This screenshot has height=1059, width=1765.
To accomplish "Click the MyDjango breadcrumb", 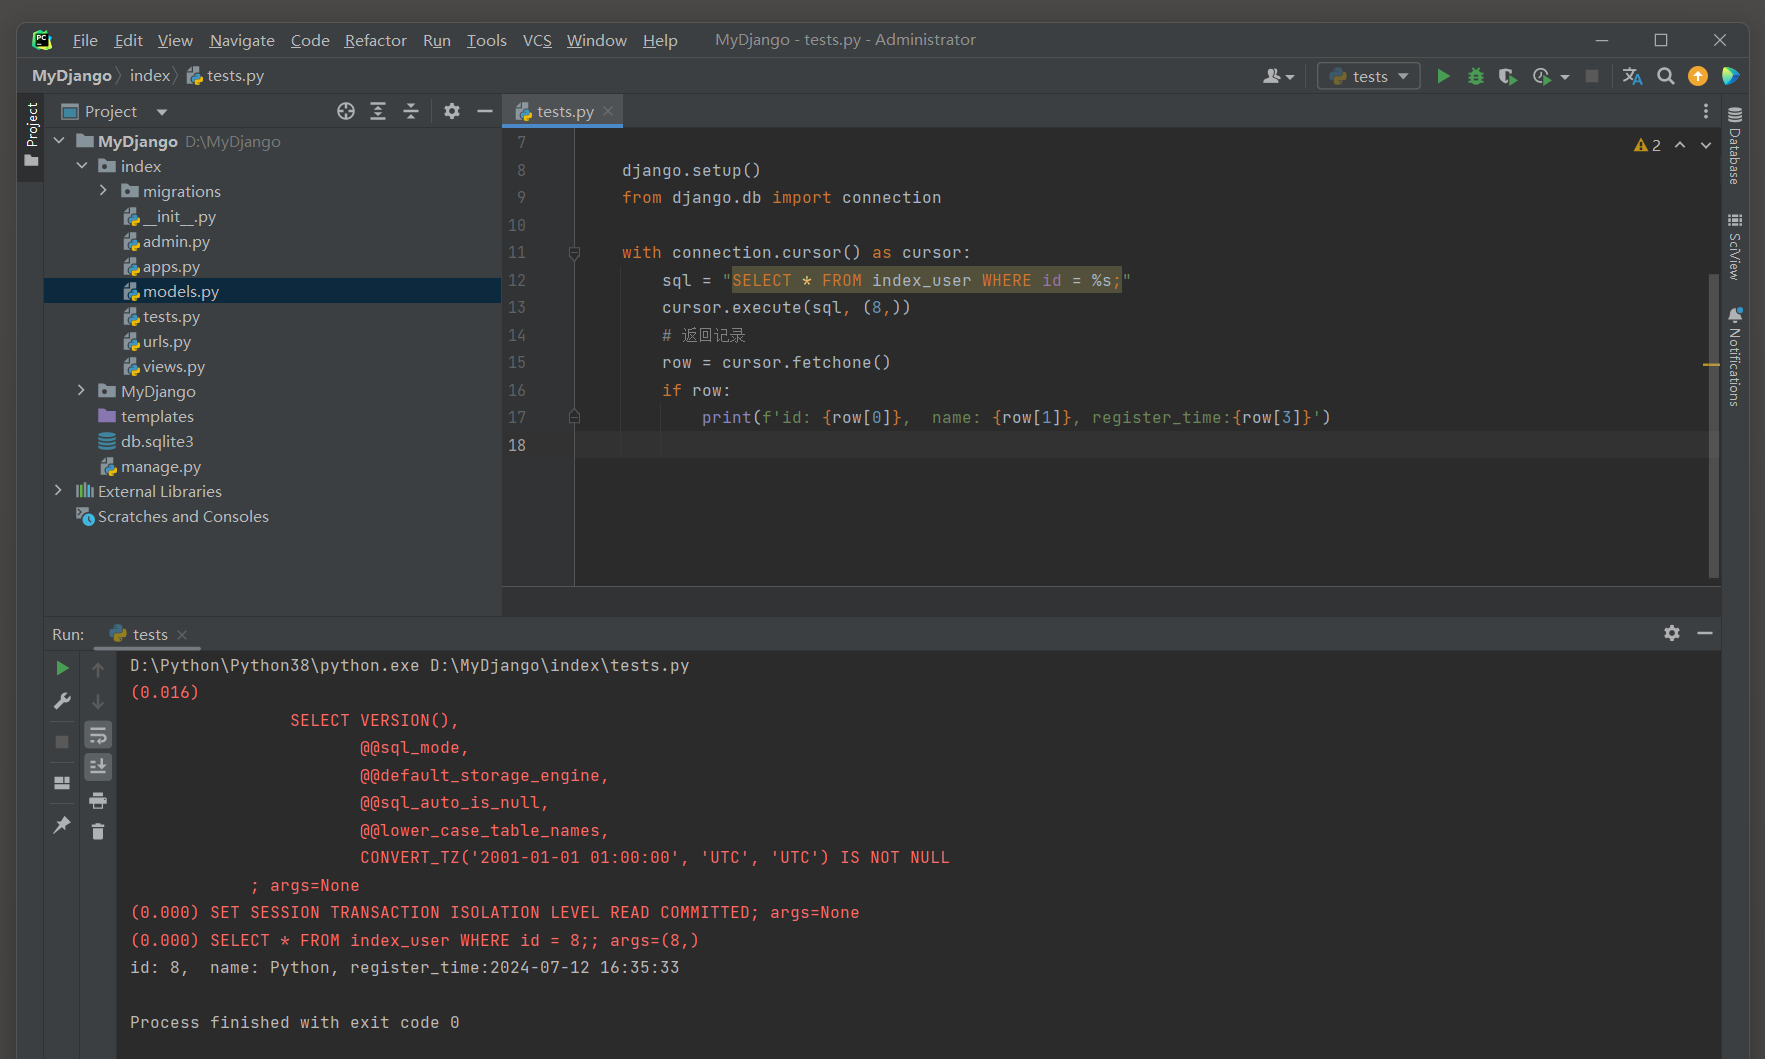I will coord(72,76).
